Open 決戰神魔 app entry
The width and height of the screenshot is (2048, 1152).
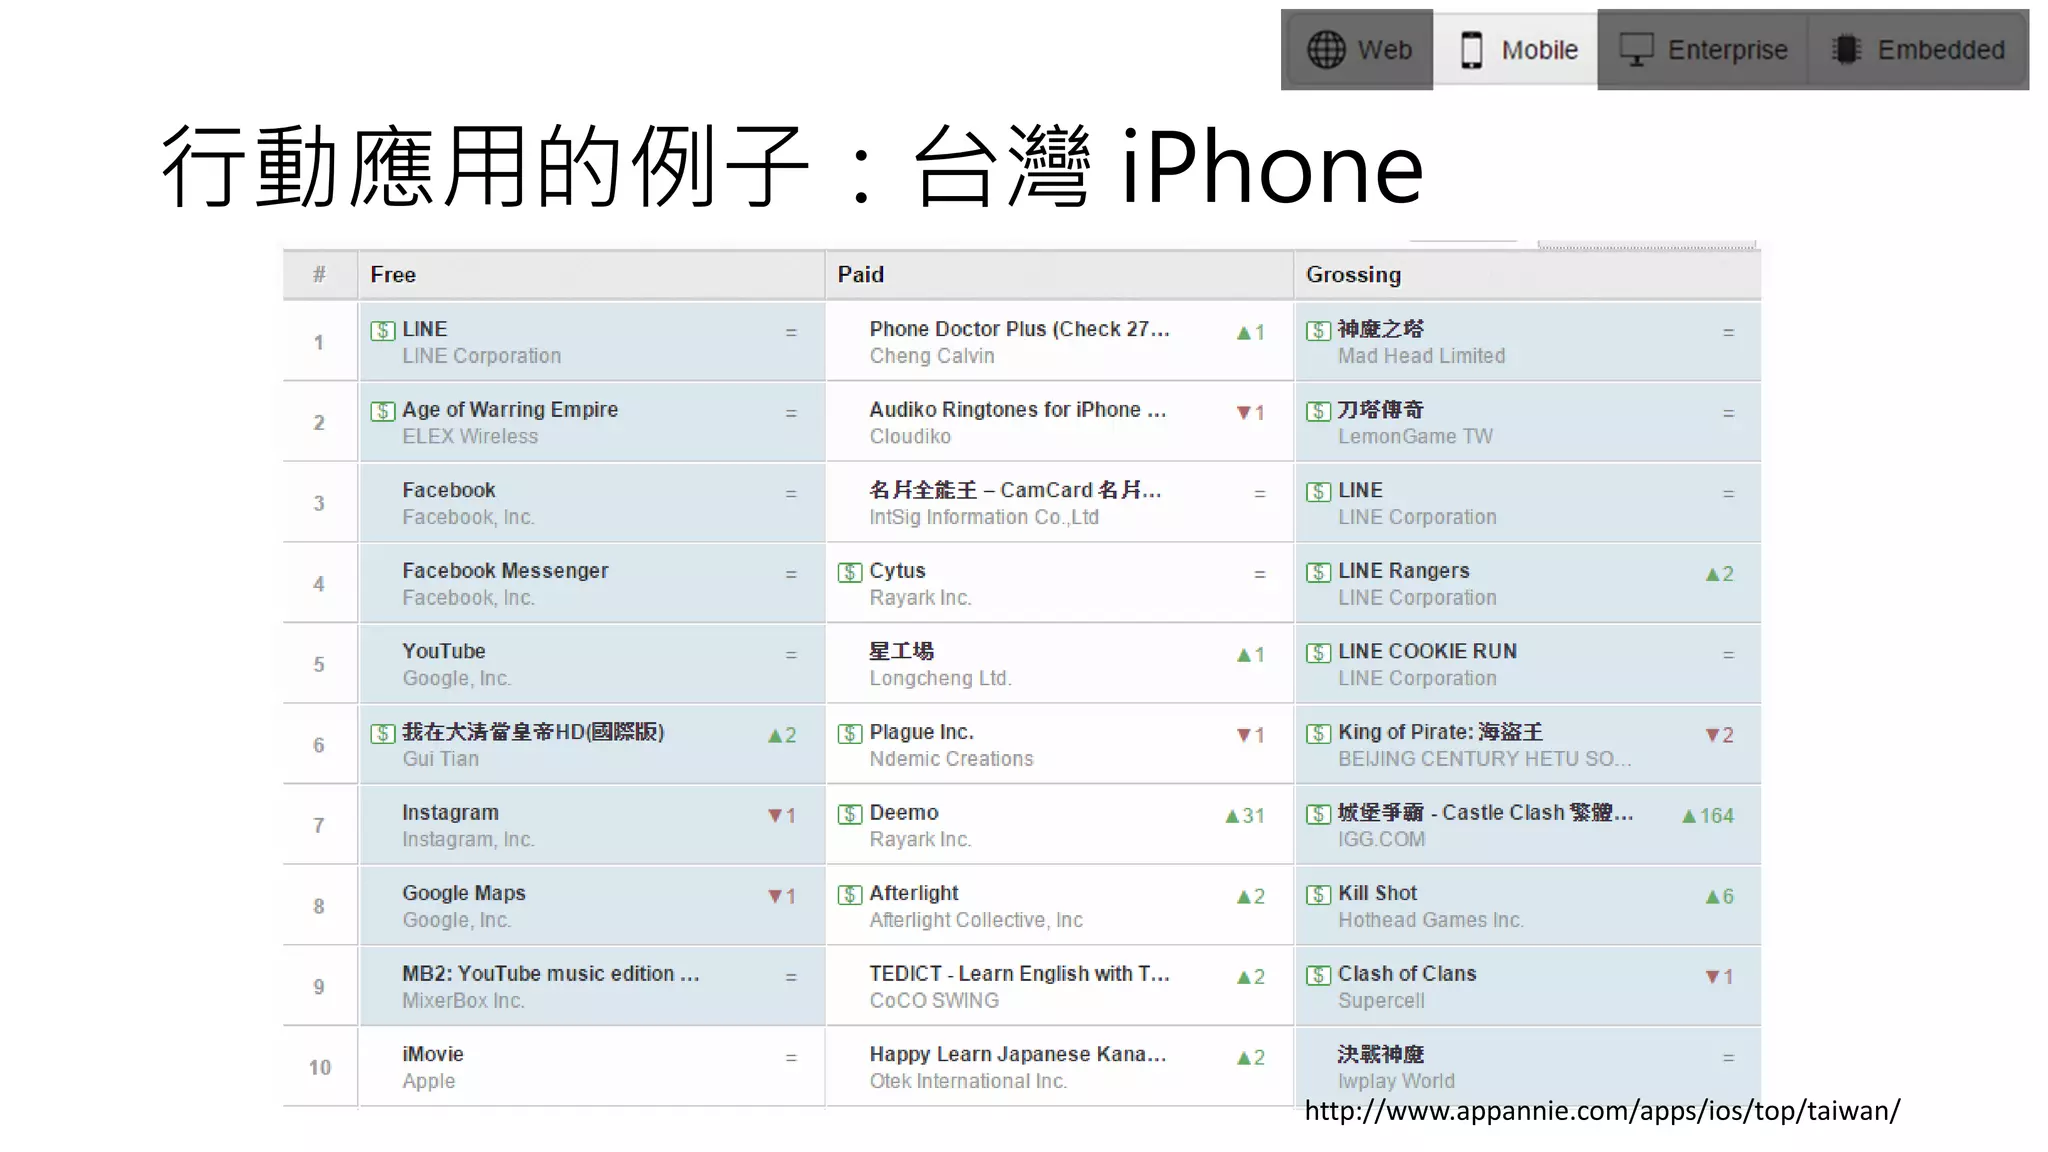coord(1381,1054)
